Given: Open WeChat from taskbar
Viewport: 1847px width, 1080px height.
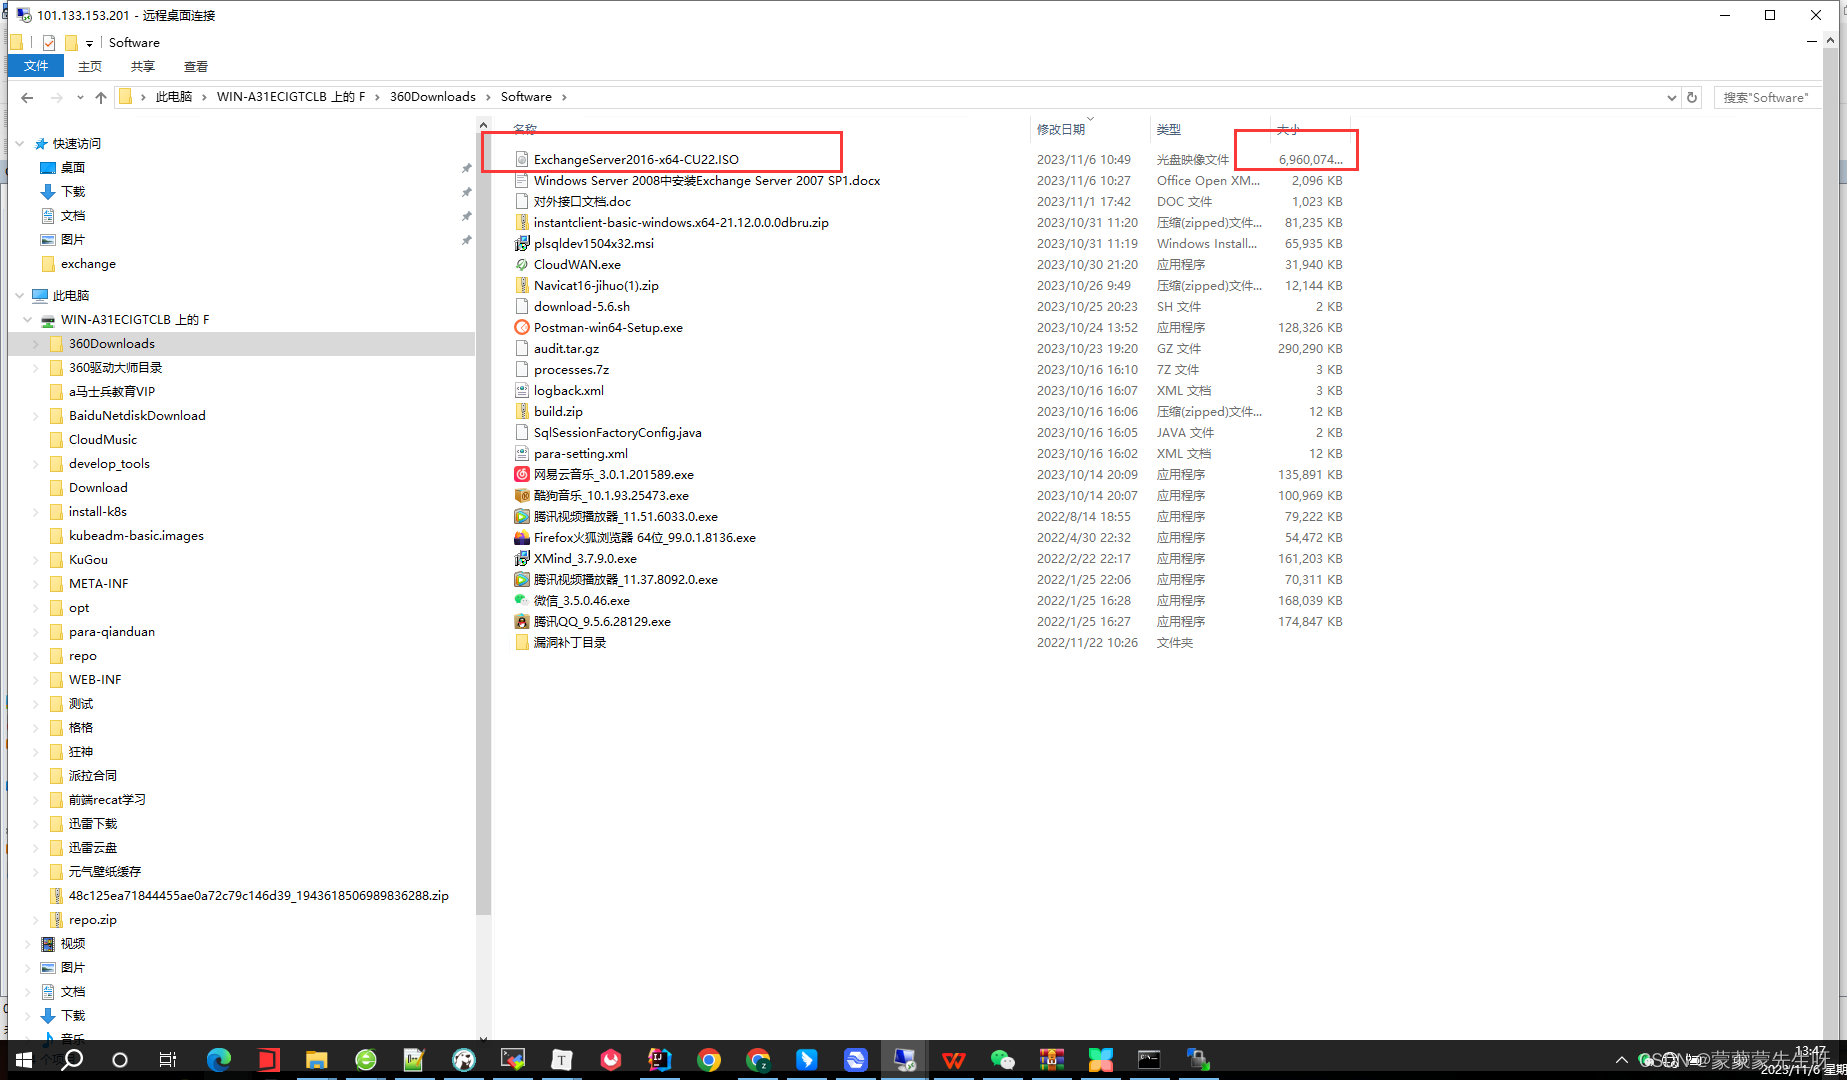Looking at the screenshot, I should tap(1003, 1060).
